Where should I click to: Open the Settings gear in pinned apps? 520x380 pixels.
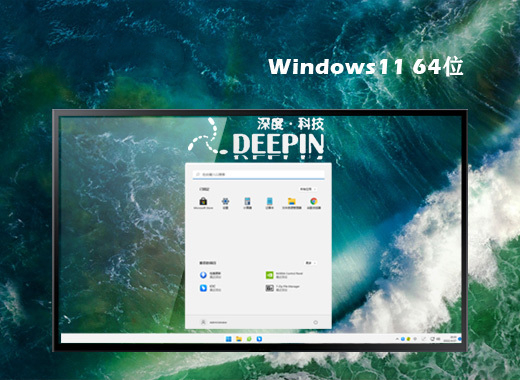pyautogui.click(x=226, y=203)
